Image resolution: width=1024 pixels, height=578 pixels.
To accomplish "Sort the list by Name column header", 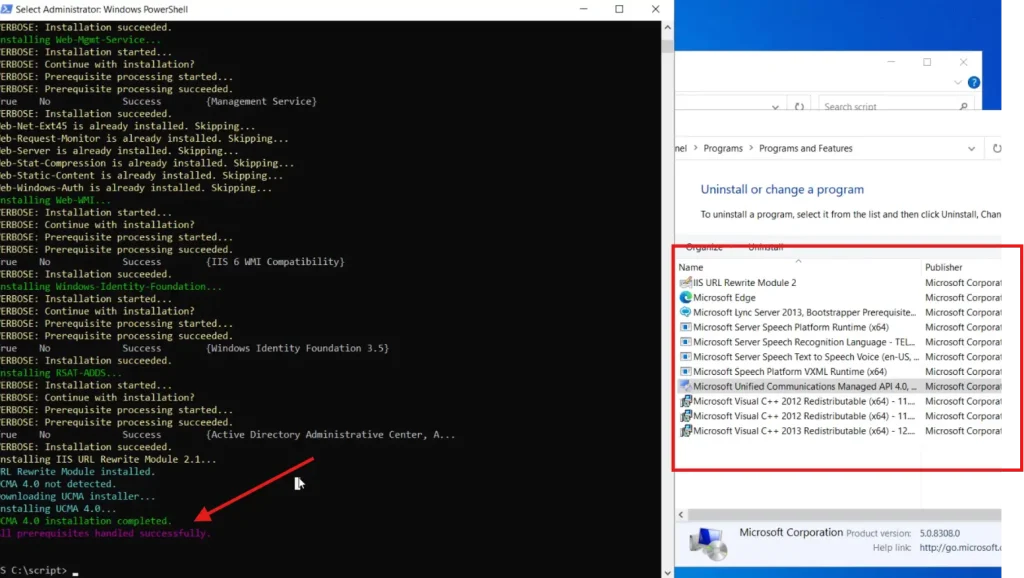I will (691, 267).
